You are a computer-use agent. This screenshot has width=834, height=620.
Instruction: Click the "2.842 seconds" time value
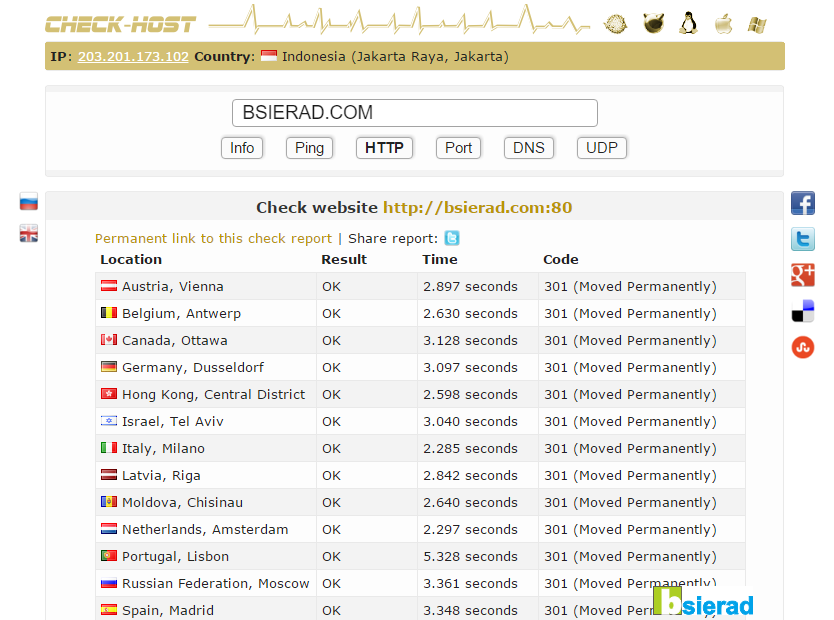click(x=470, y=475)
